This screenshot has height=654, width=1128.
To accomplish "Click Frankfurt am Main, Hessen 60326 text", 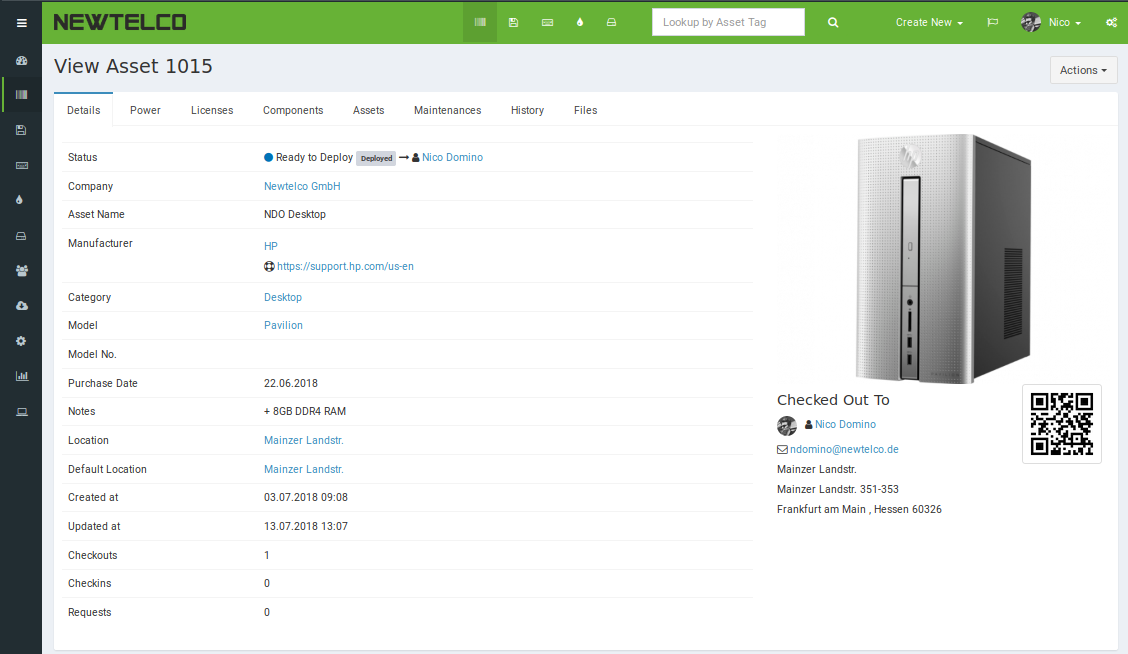I will click(859, 509).
